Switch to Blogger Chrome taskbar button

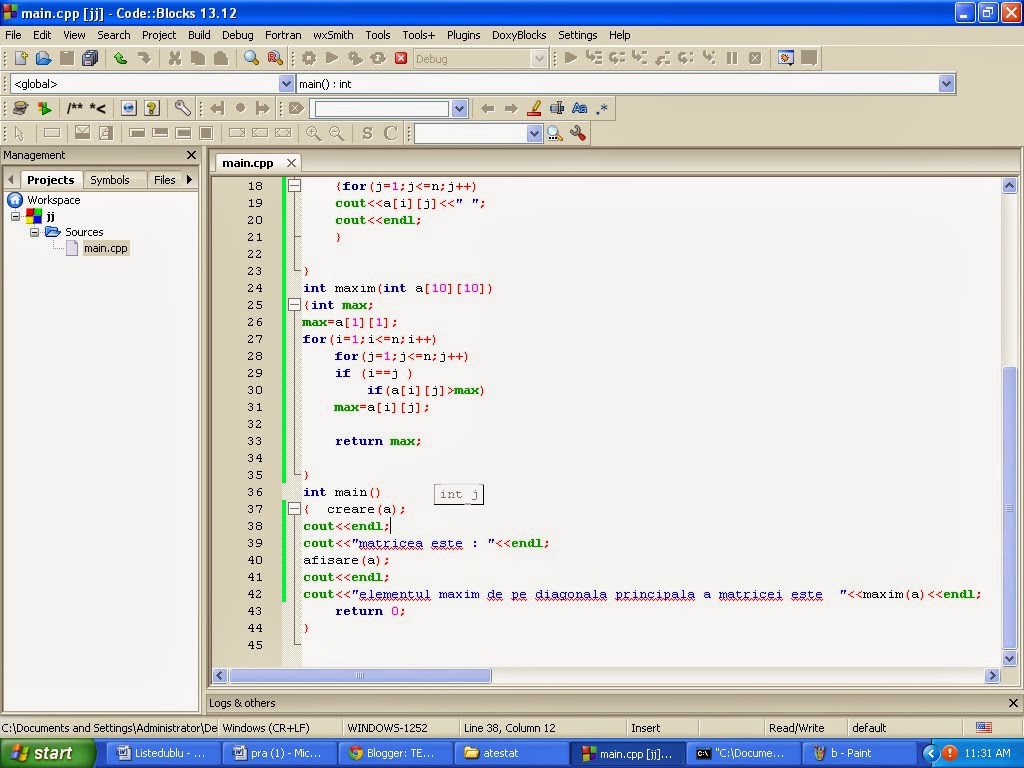click(395, 753)
